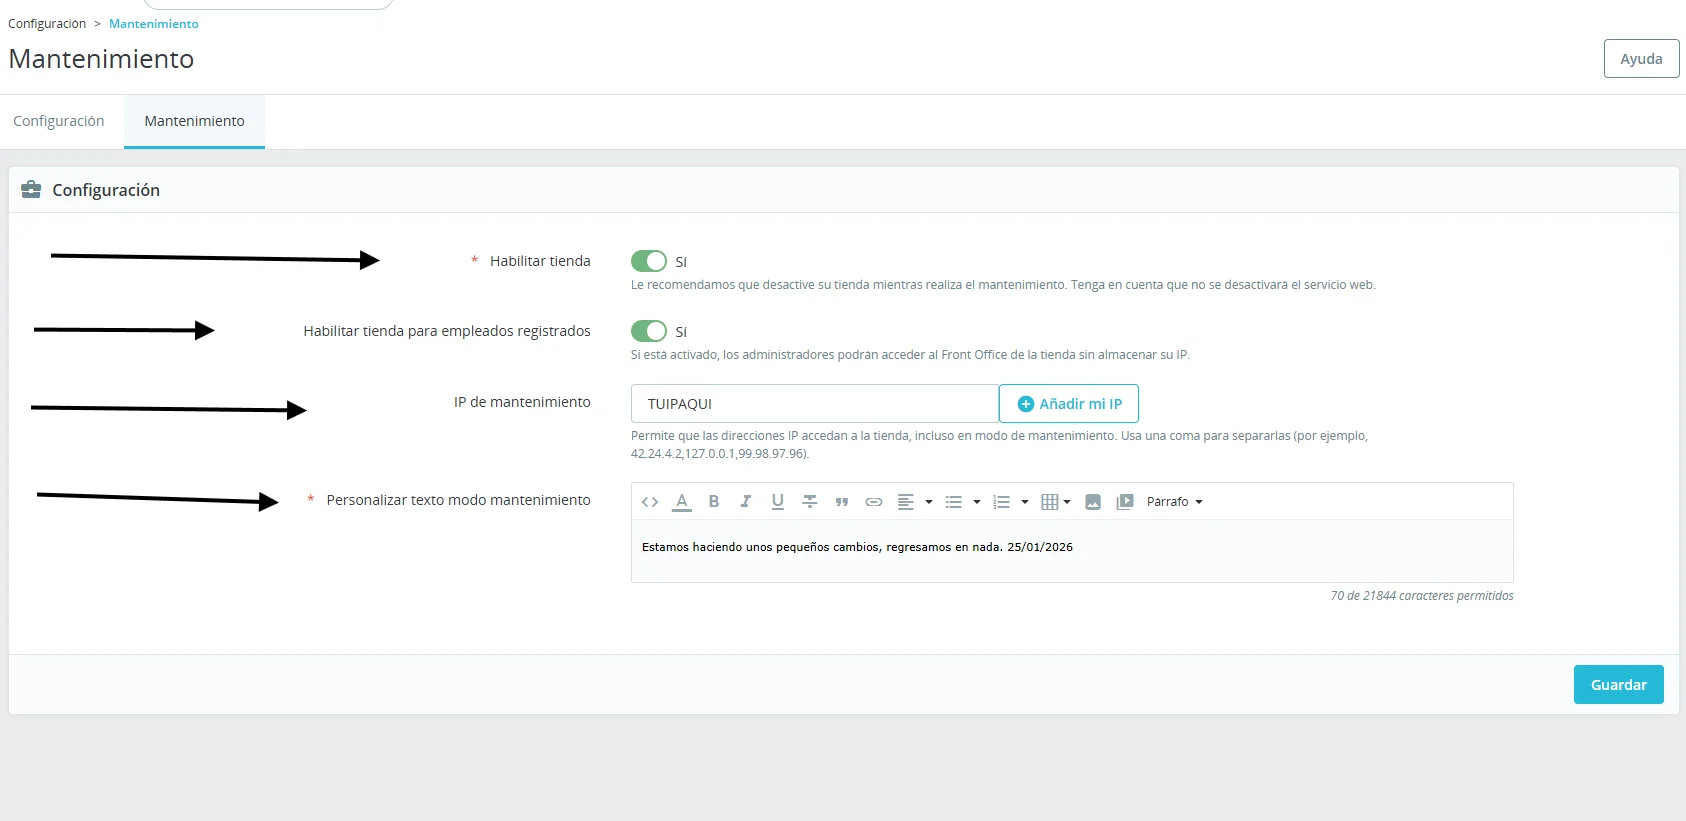
Task: Open the Ayuda help button
Action: pos(1642,59)
